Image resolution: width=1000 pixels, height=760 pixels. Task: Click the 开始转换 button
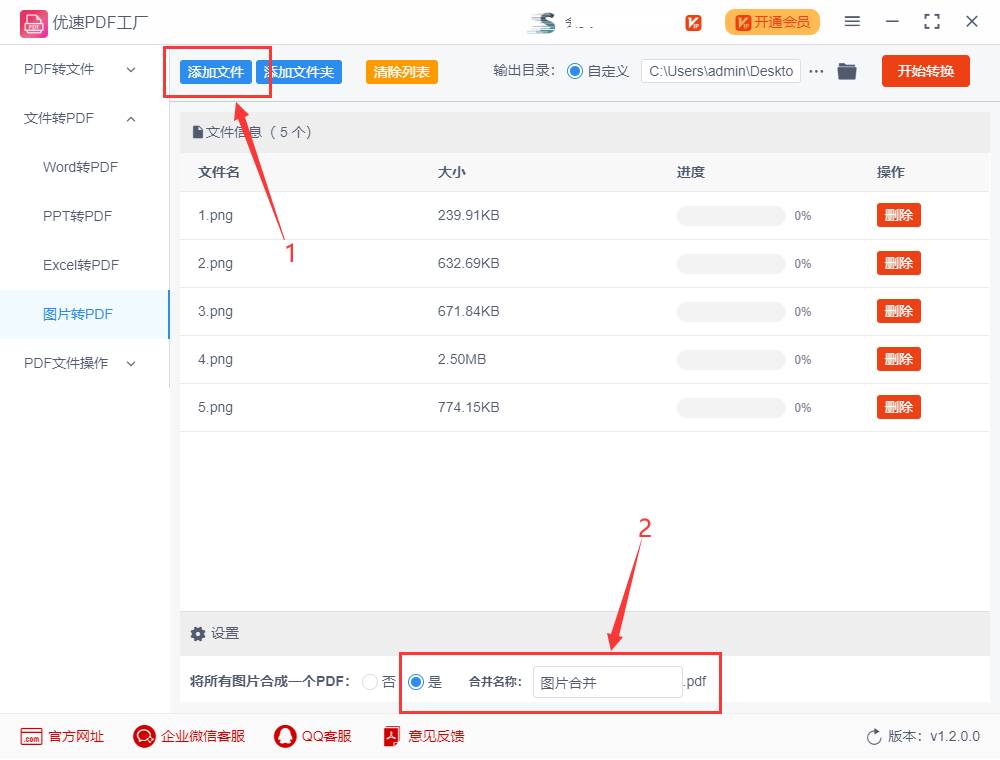point(925,71)
